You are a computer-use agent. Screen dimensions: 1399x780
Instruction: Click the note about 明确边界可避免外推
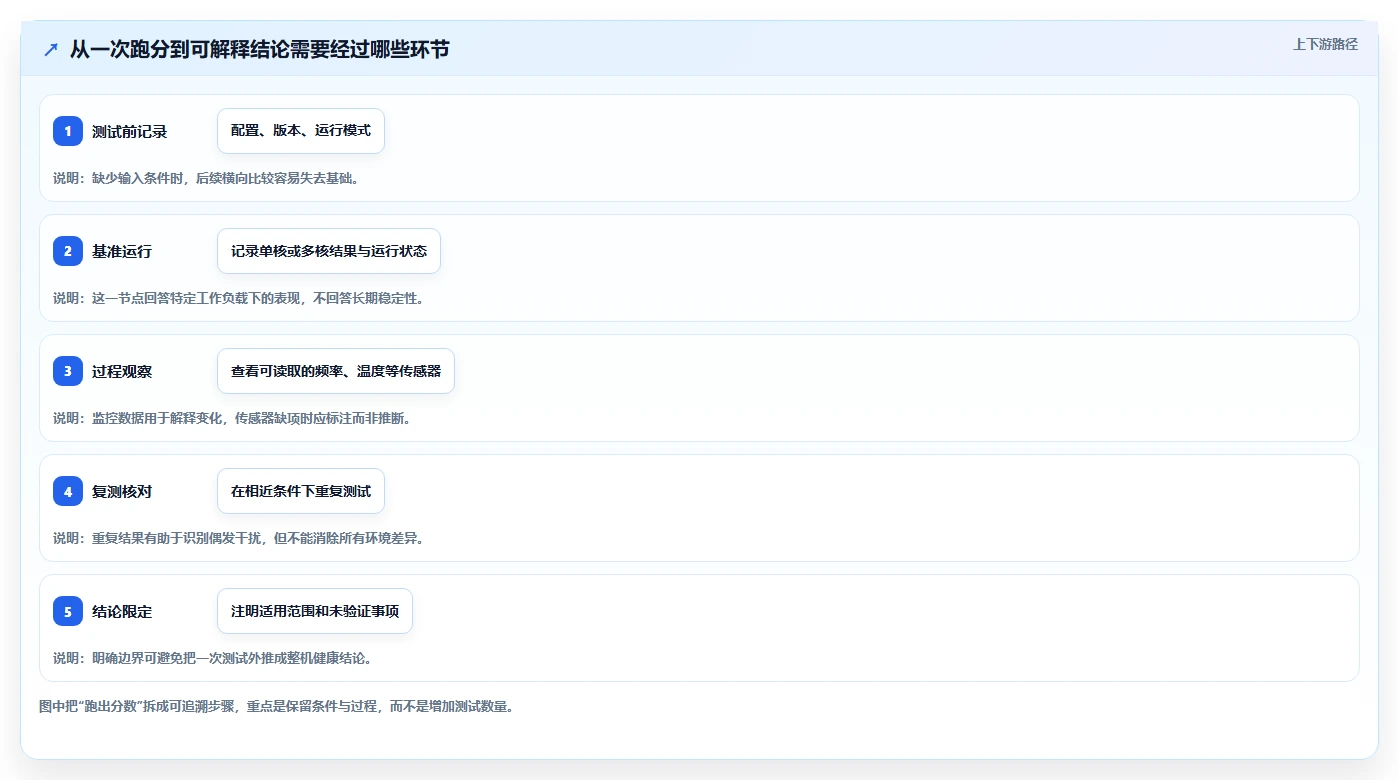[212, 658]
